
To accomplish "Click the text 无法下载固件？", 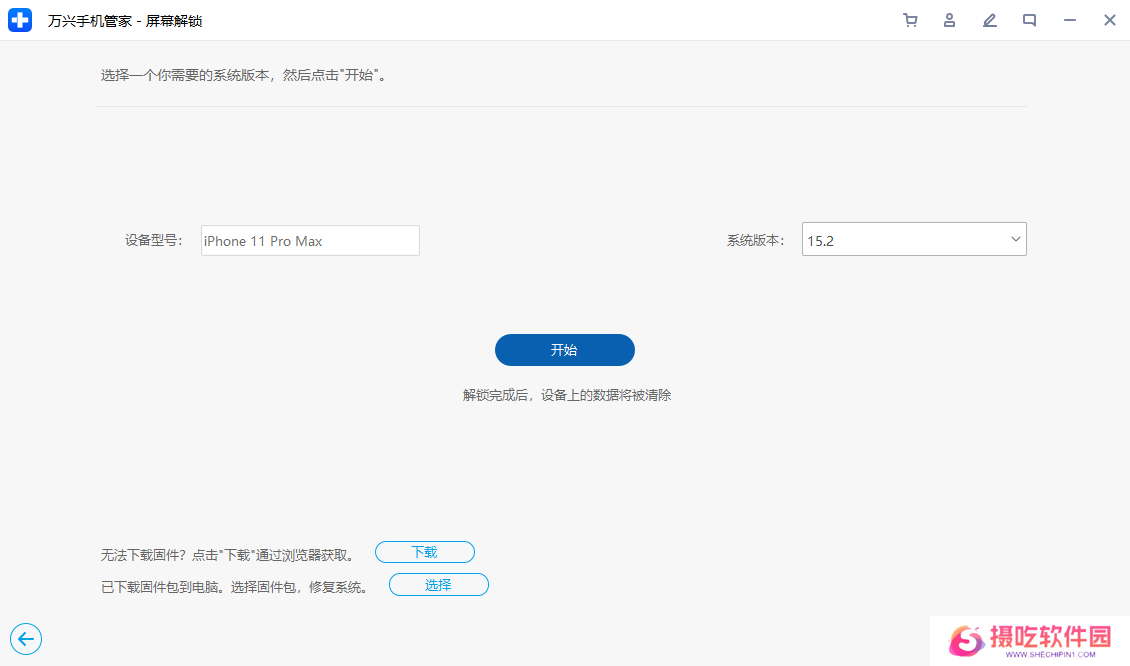I will [143, 555].
